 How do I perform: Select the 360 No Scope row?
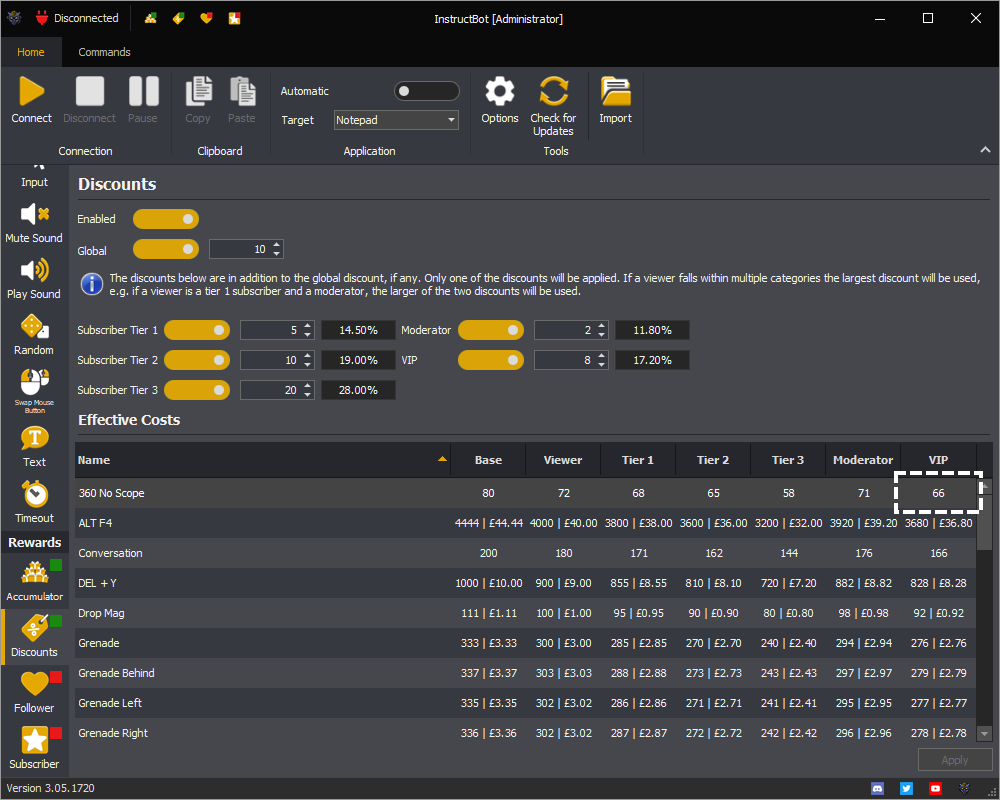(526, 493)
